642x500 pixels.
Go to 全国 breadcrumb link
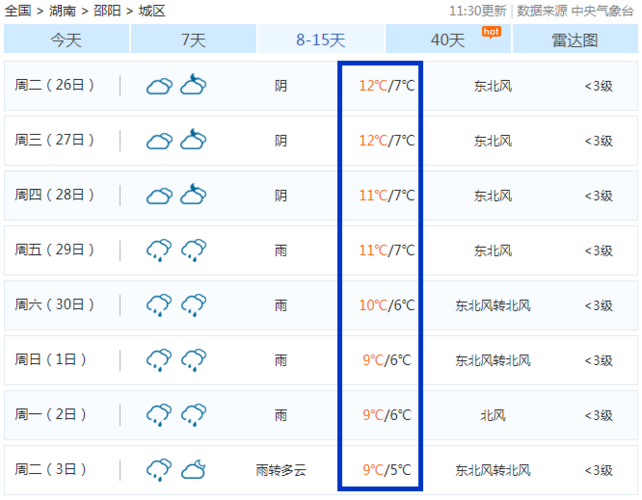coord(18,11)
